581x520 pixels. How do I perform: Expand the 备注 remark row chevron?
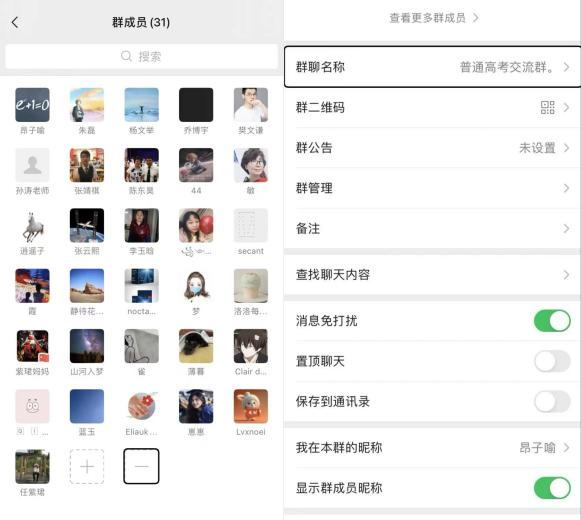tap(567, 229)
